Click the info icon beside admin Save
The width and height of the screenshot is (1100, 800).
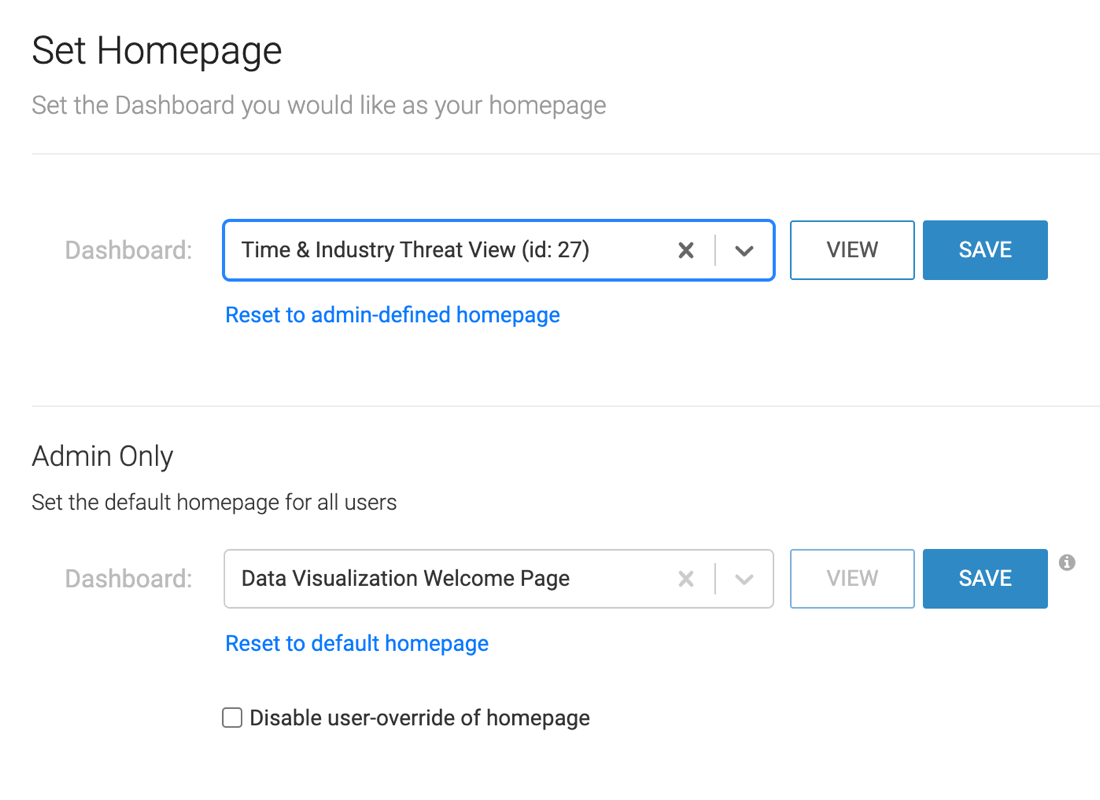tap(1067, 563)
